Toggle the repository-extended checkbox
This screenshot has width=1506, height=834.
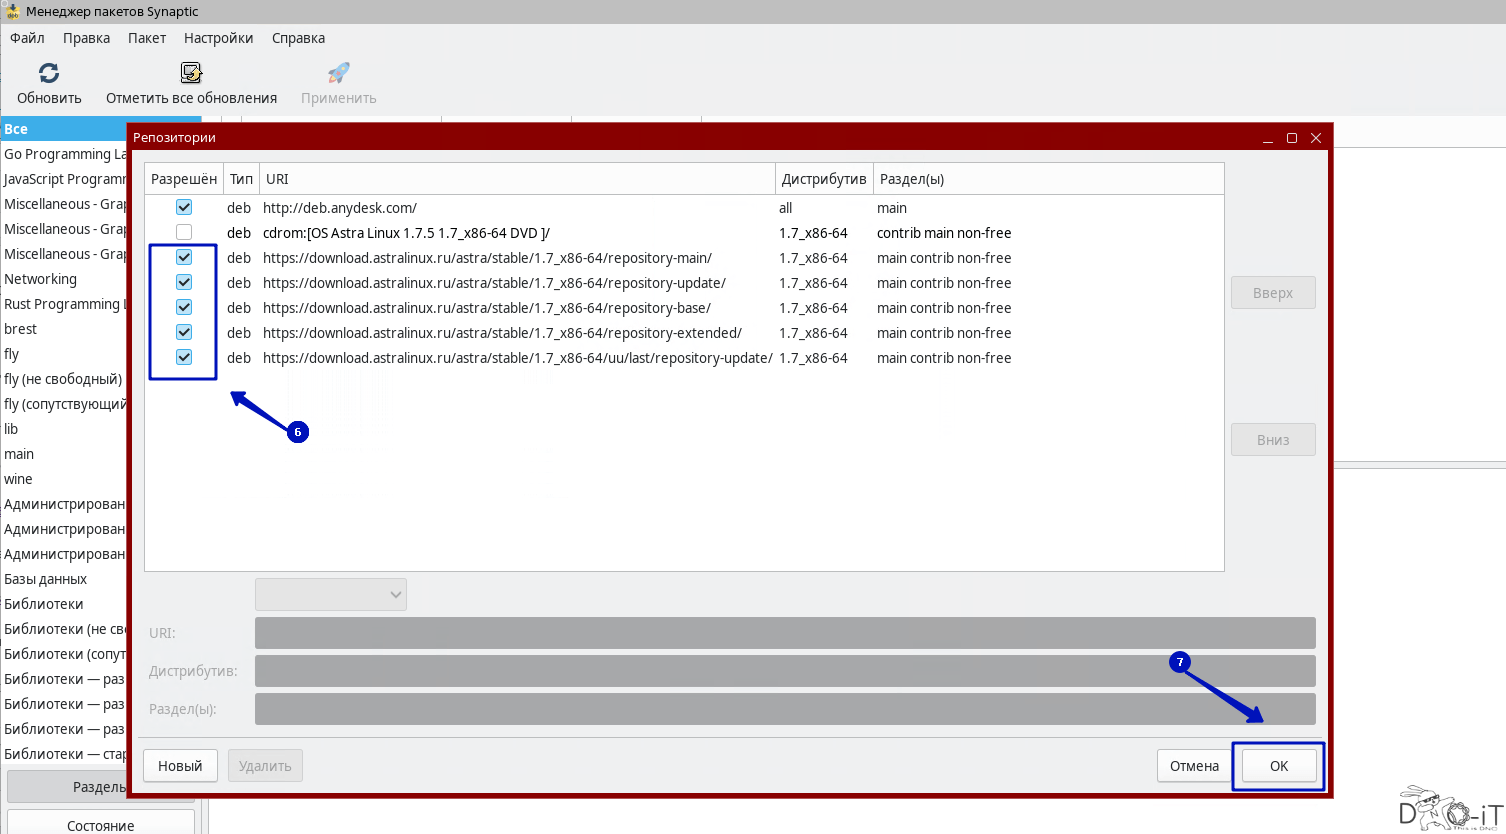point(184,333)
